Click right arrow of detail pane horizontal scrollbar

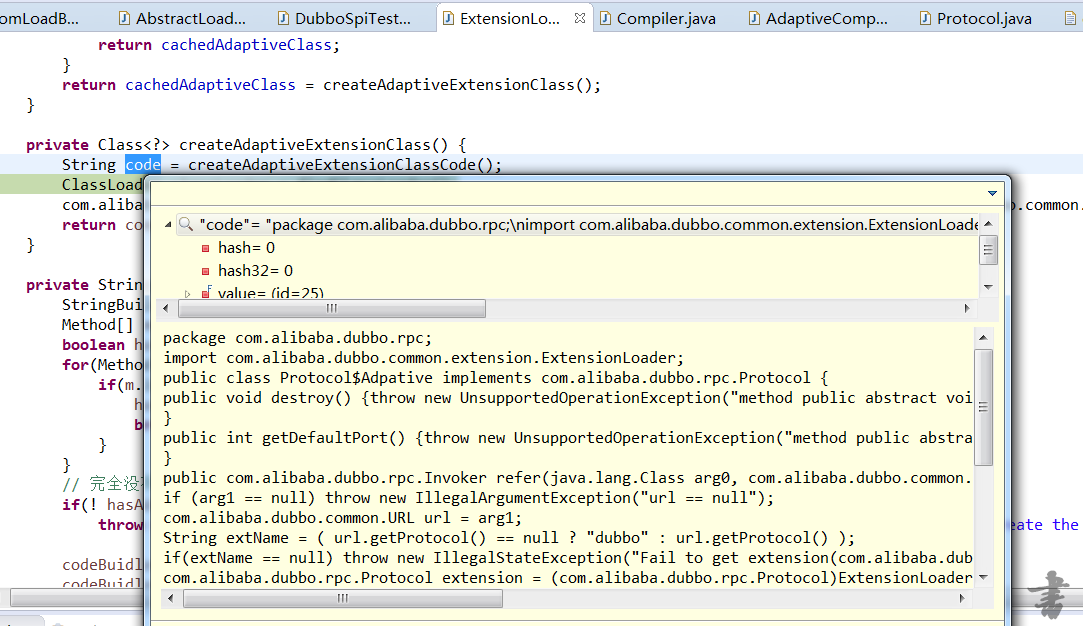click(x=962, y=598)
